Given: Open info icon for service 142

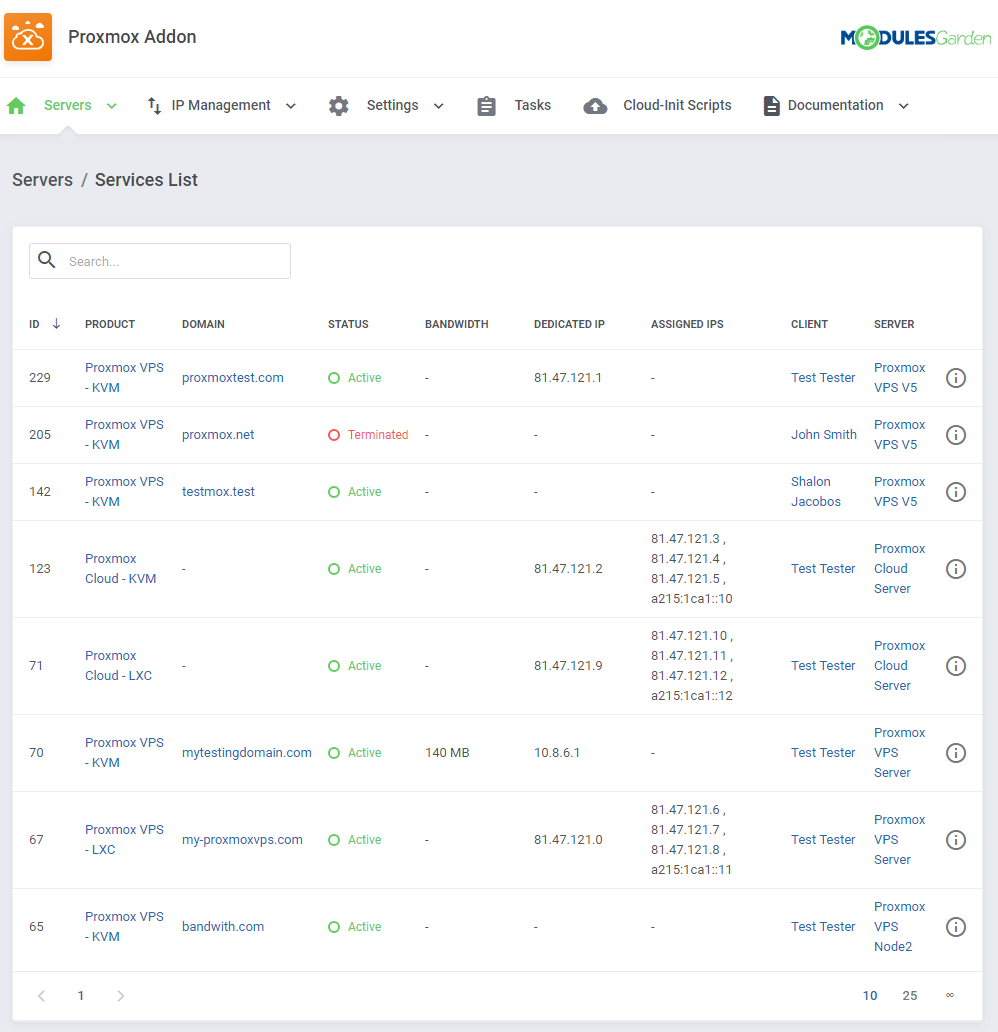Looking at the screenshot, I should pyautogui.click(x=956, y=492).
